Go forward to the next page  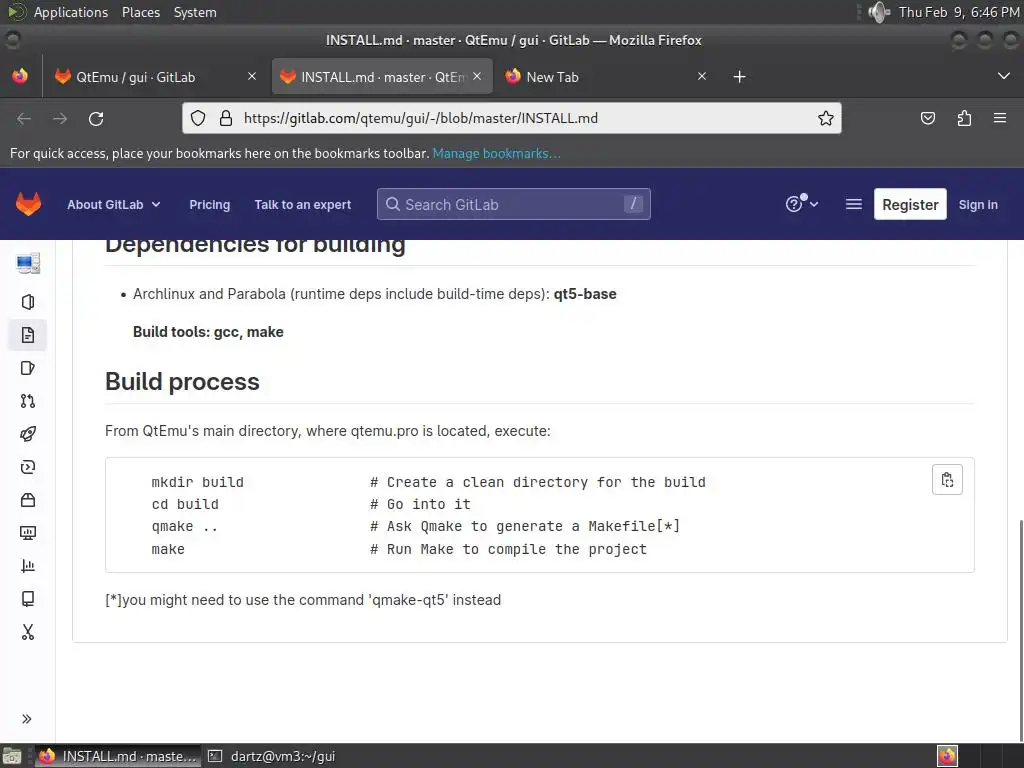(x=60, y=118)
